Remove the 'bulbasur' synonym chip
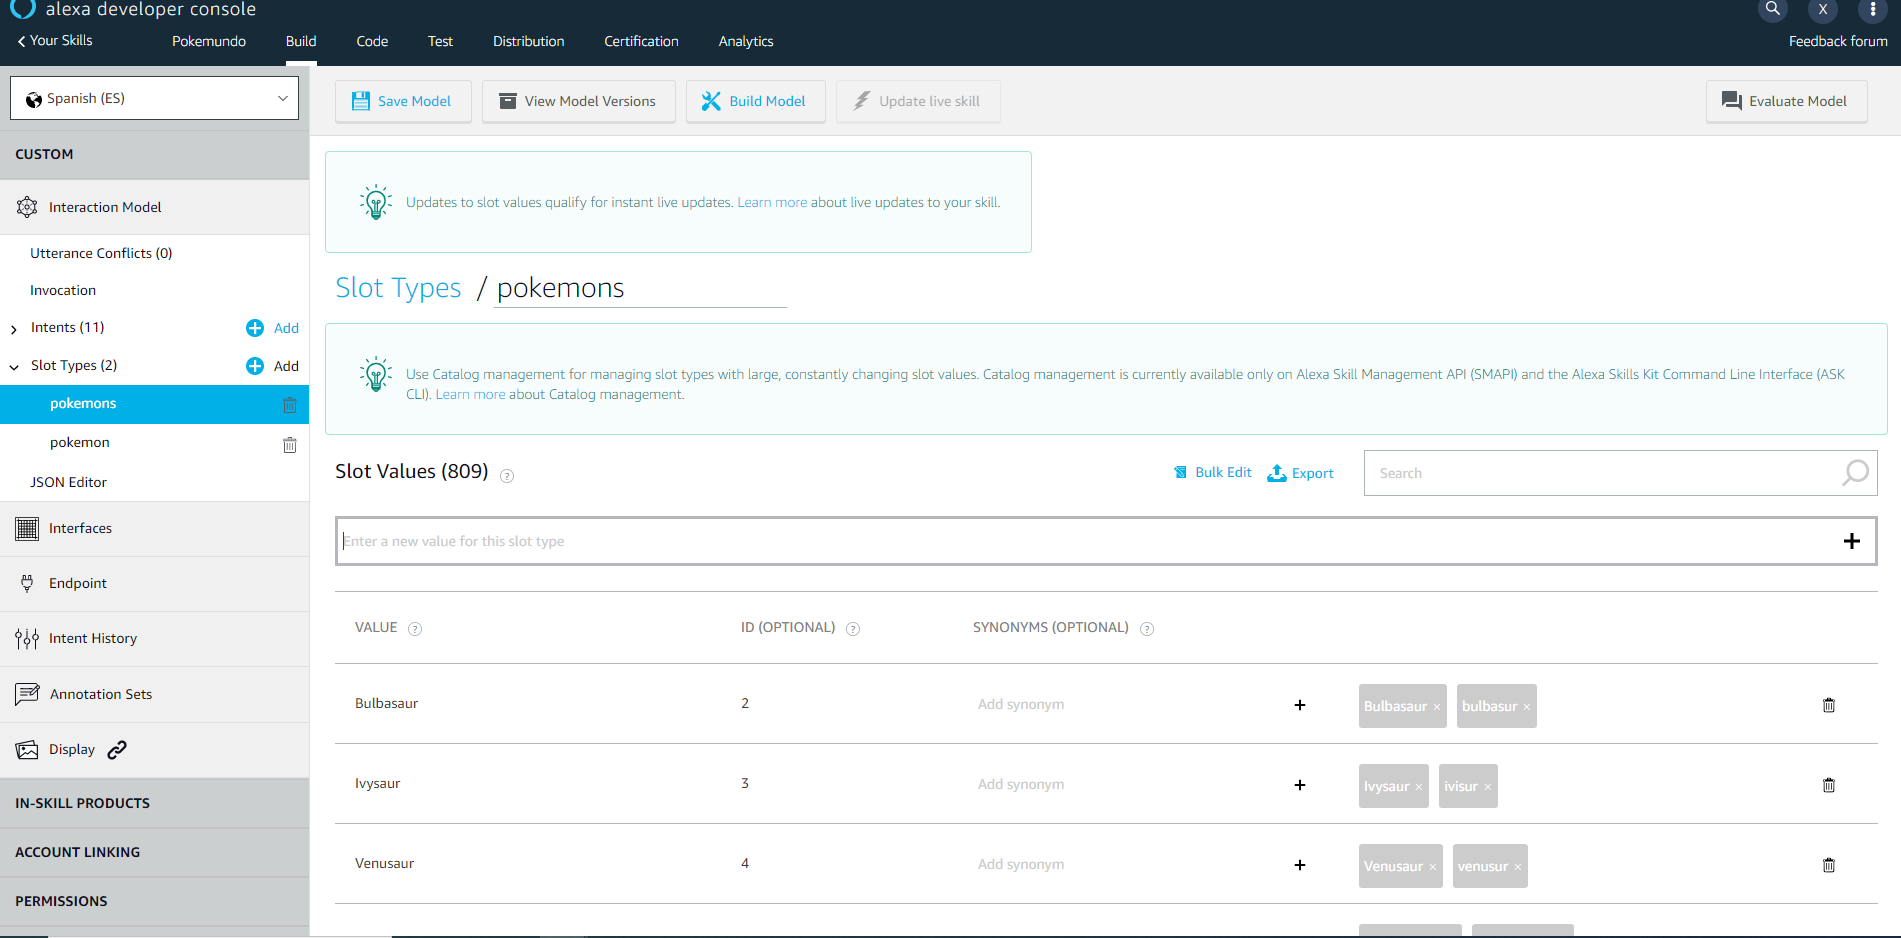The height and width of the screenshot is (938, 1901). click(x=1526, y=707)
